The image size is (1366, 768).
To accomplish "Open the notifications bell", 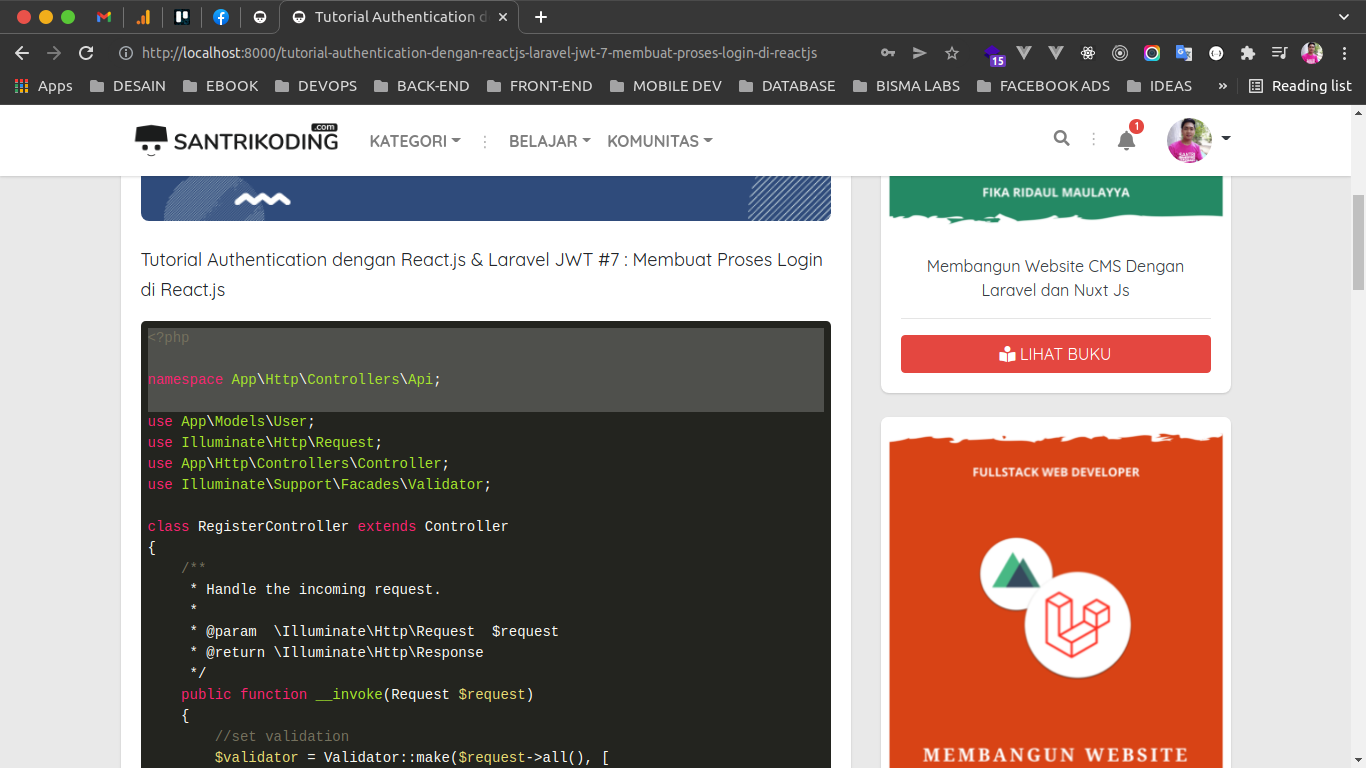I will pyautogui.click(x=1126, y=141).
